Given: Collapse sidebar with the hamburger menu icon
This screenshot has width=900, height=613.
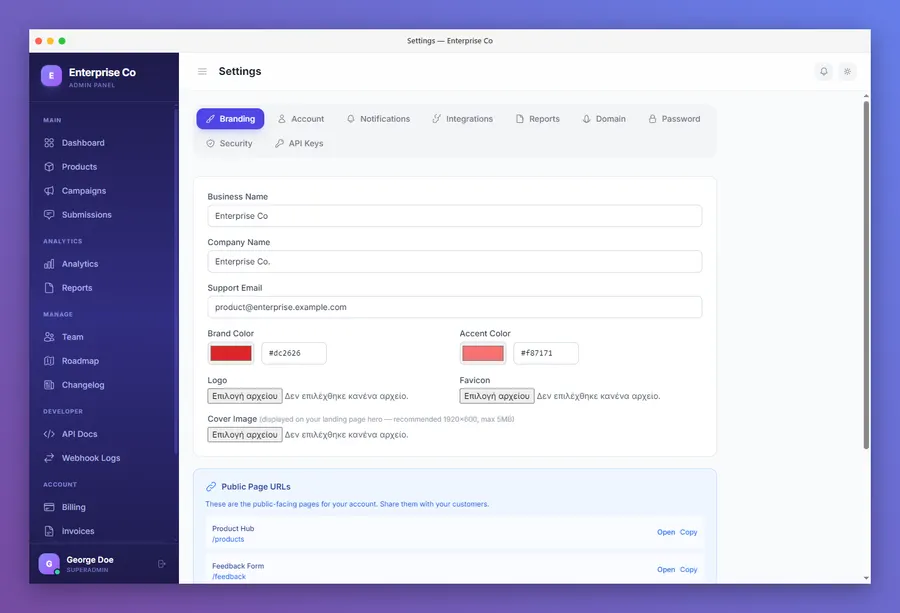Looking at the screenshot, I should point(202,72).
